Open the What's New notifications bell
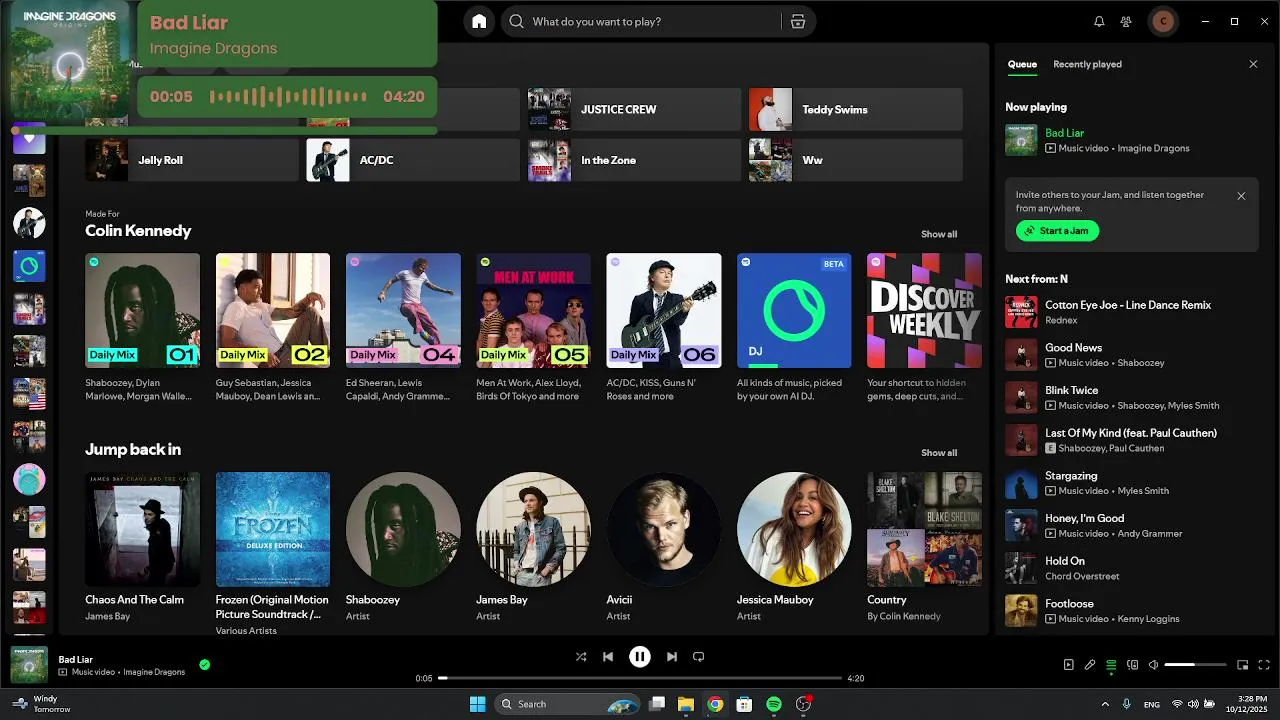This screenshot has height=720, width=1280. coord(1099,21)
